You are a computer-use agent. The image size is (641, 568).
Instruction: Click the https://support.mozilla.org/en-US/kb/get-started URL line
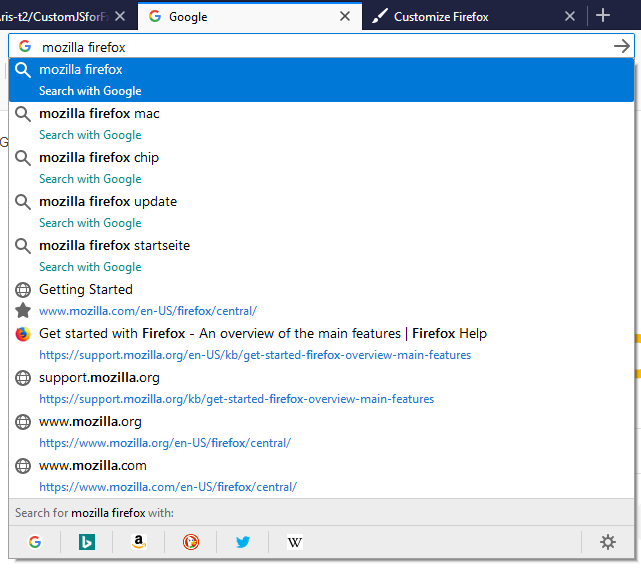255,355
